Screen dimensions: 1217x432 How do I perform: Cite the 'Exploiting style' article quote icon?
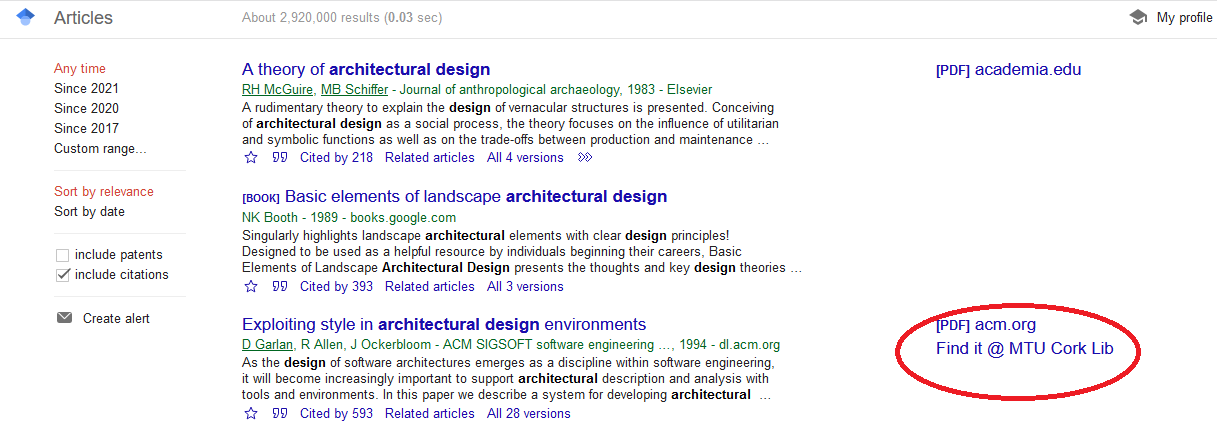280,413
